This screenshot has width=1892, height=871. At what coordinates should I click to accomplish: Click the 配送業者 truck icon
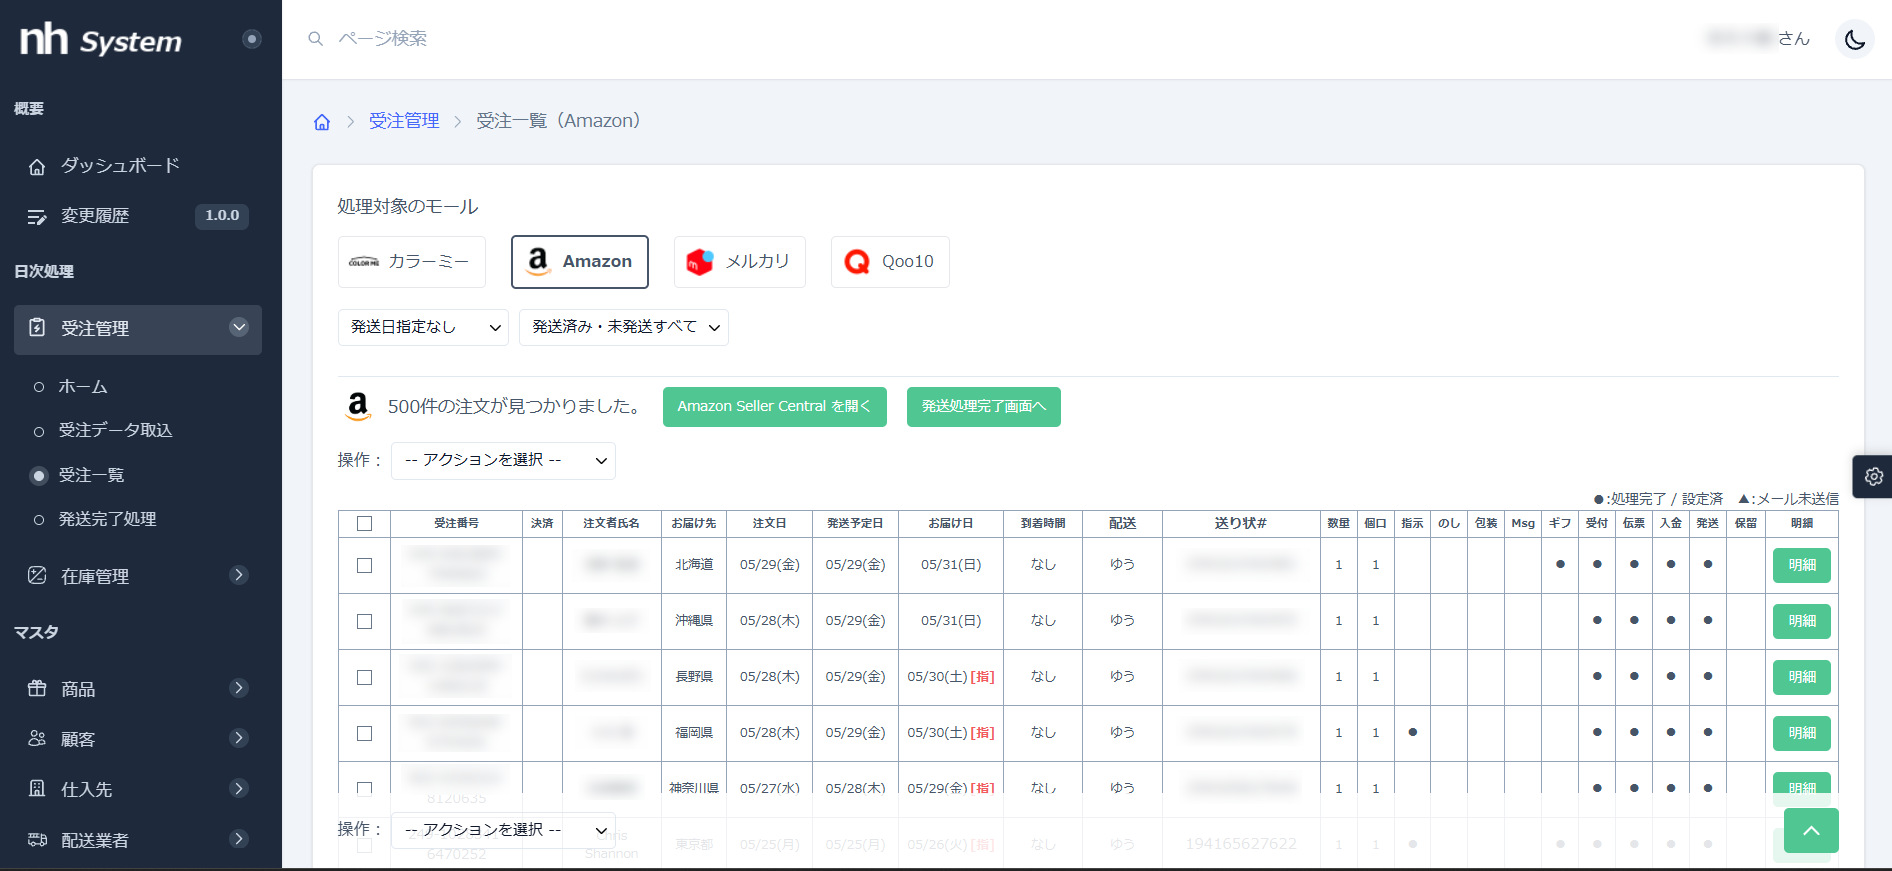coord(37,839)
